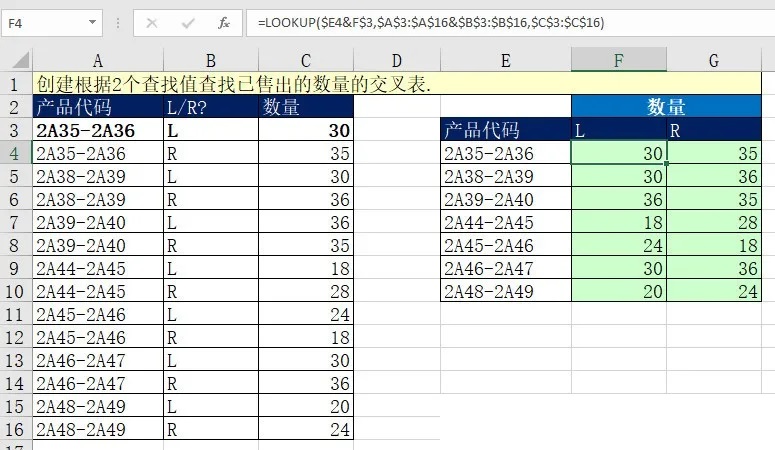Click the 数量 header in cell C2
Viewport: 775px width, 450px height.
[306, 107]
